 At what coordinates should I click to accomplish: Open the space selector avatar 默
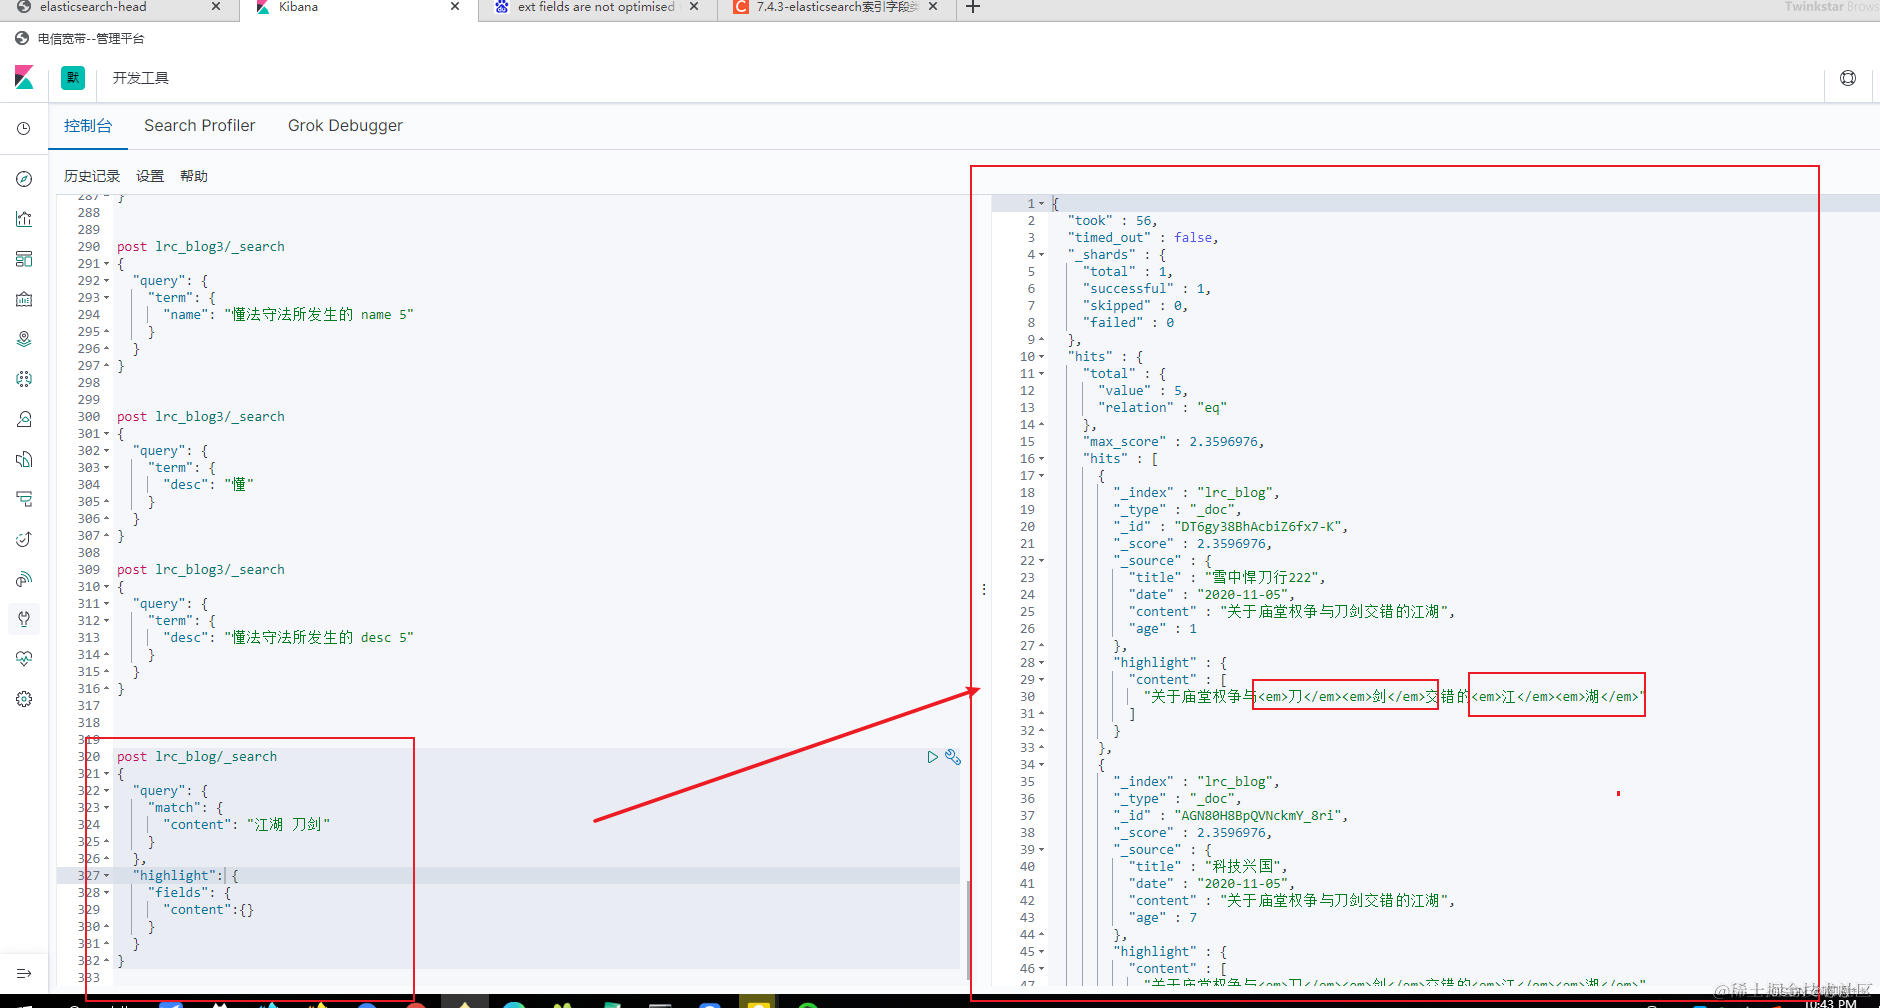tap(73, 78)
